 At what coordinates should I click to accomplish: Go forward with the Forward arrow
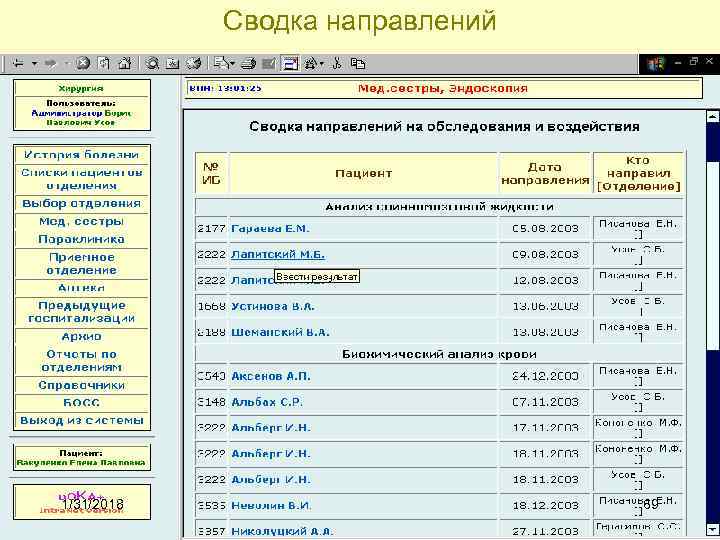[51, 63]
